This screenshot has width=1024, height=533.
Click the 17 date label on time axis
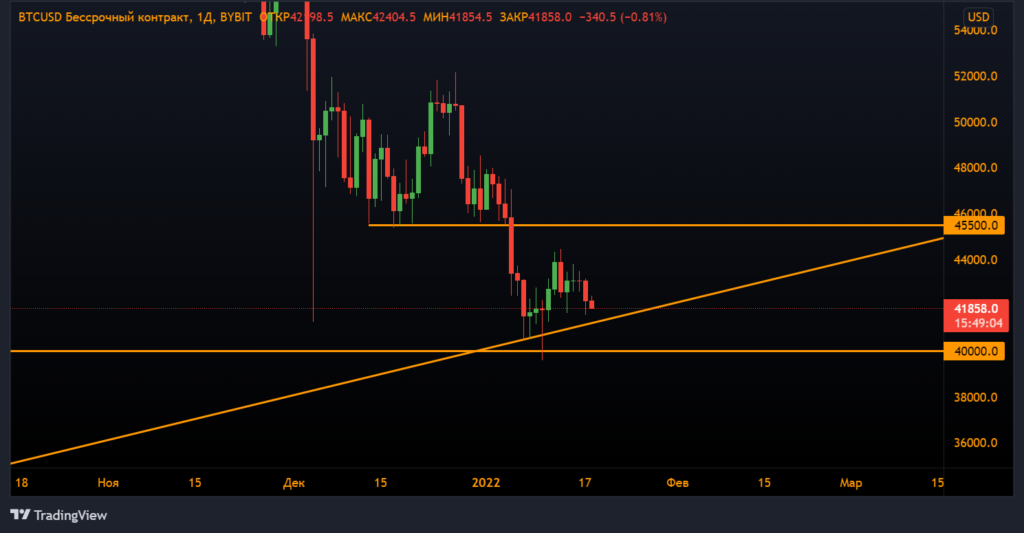[584, 483]
